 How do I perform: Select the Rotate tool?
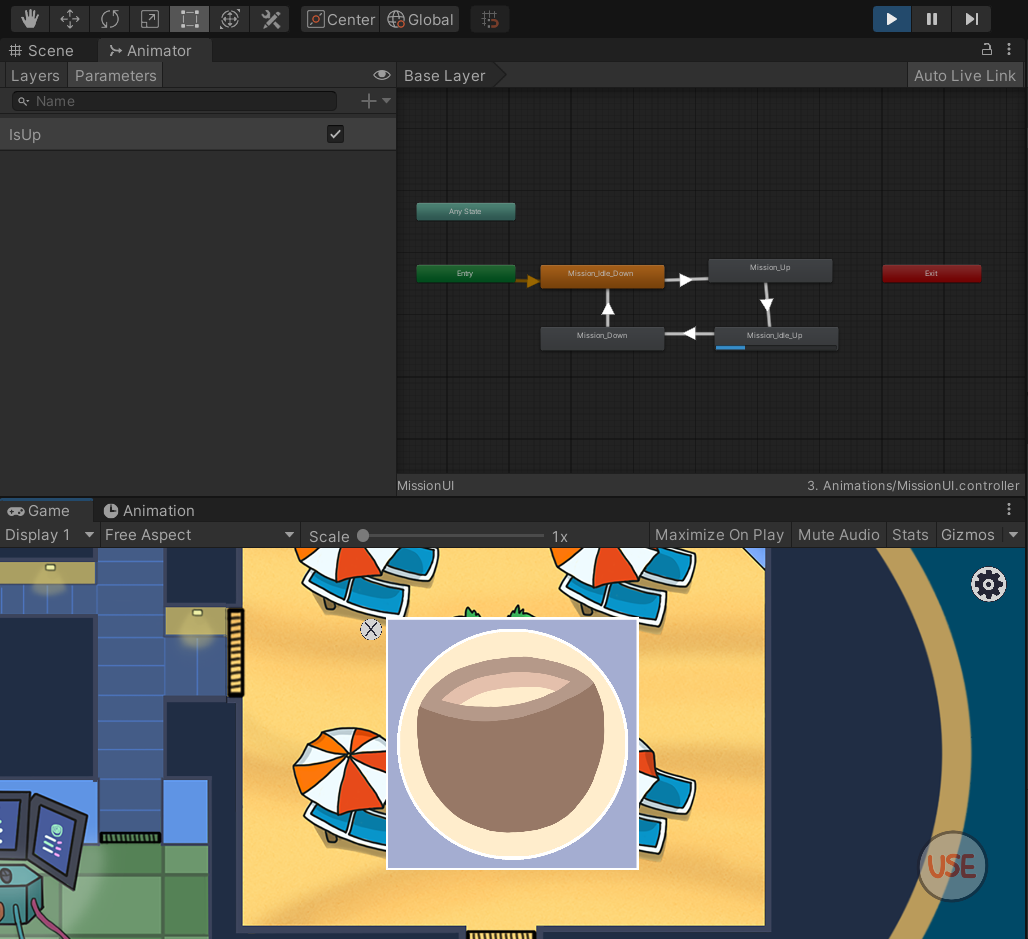coord(110,19)
